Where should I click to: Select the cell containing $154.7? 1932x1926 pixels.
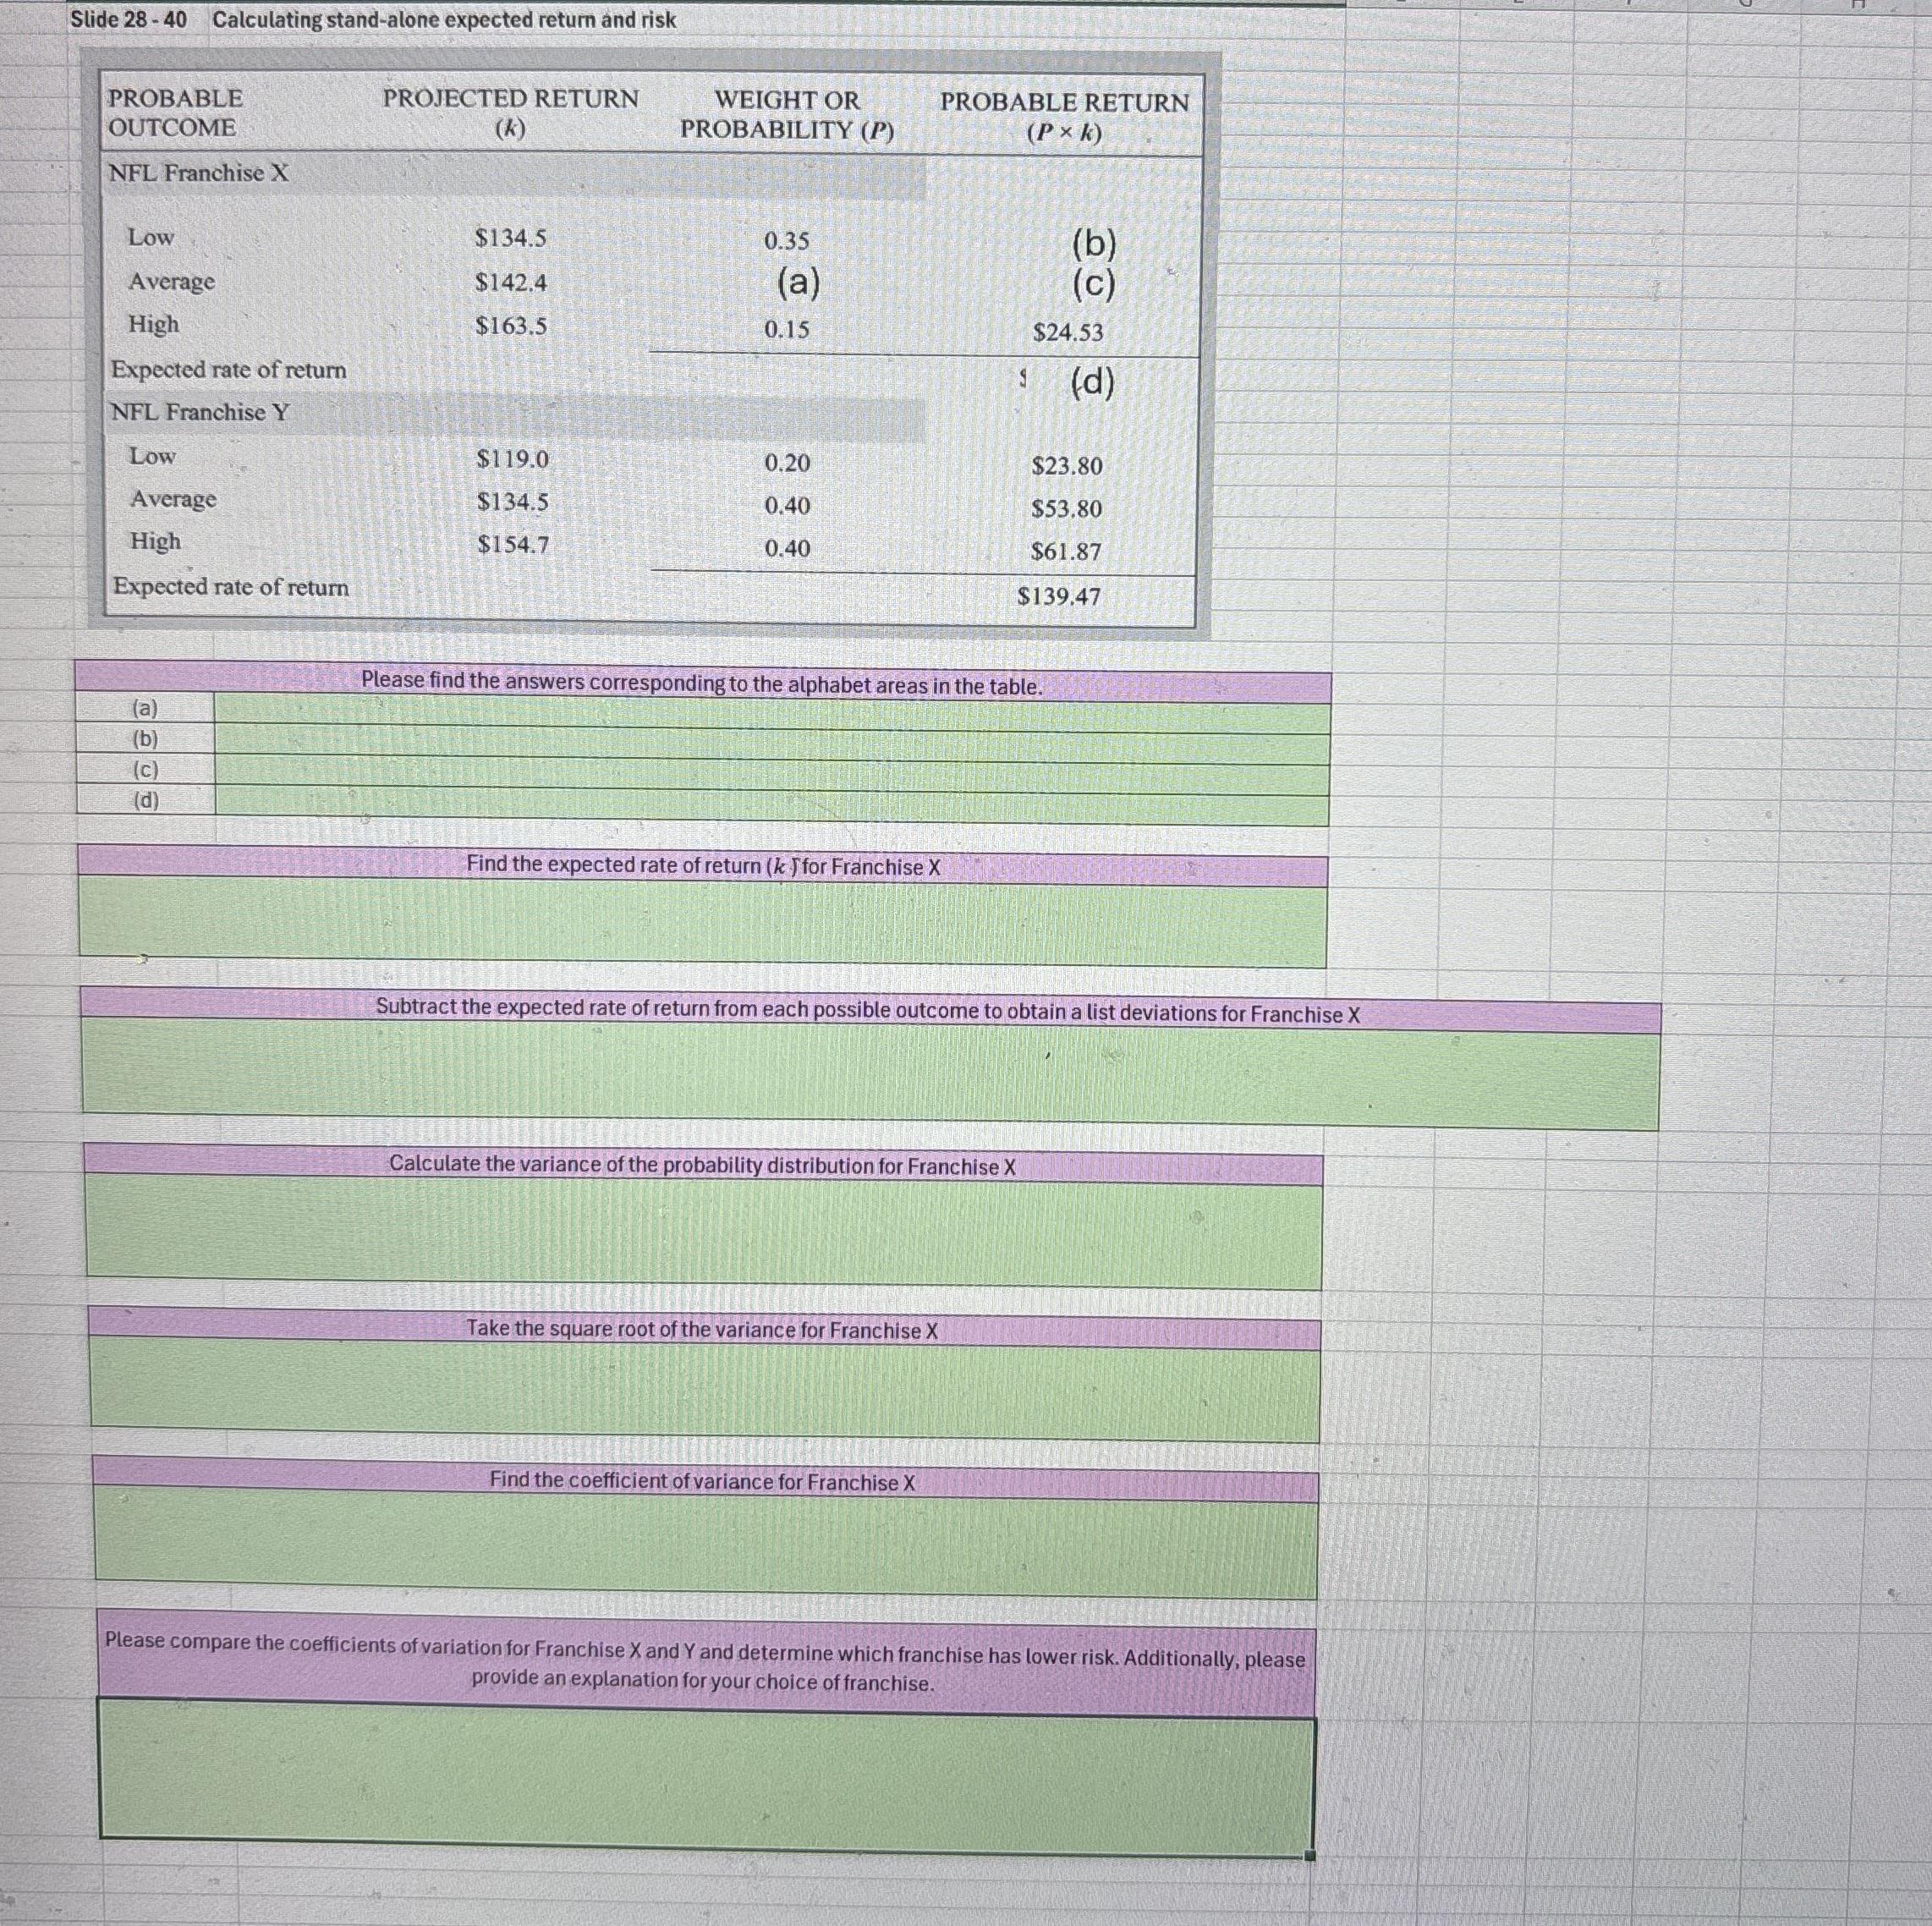tap(513, 542)
